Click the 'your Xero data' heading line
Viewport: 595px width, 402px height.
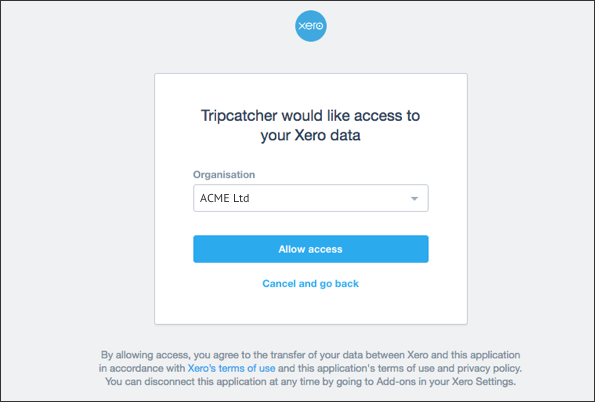click(x=310, y=136)
